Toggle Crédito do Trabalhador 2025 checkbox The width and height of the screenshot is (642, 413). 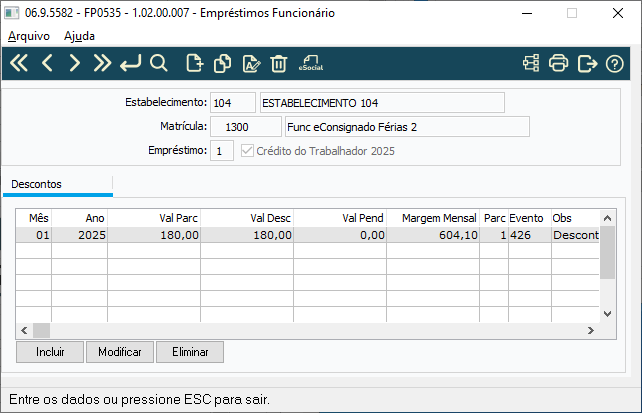[x=247, y=151]
